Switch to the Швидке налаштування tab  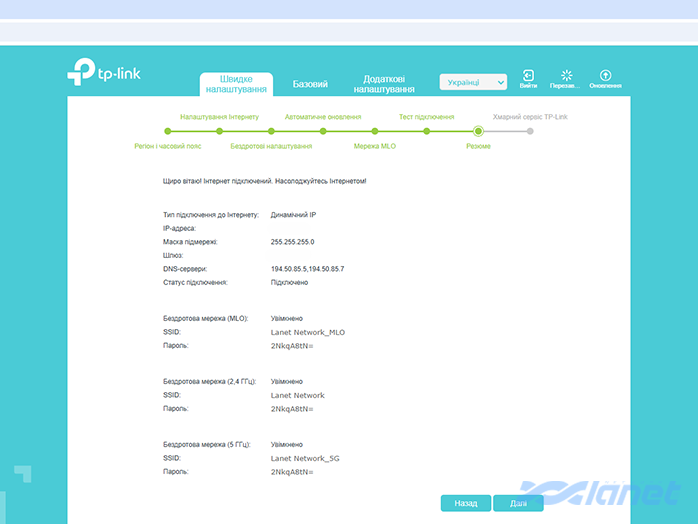tap(236, 84)
